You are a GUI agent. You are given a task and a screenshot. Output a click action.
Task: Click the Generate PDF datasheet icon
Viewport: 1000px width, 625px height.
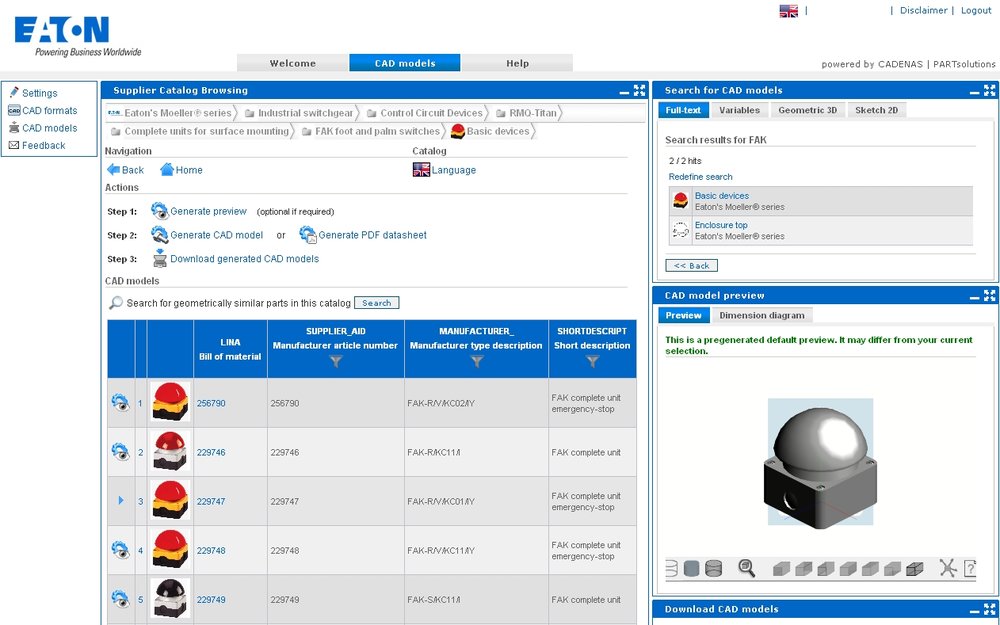(x=308, y=235)
